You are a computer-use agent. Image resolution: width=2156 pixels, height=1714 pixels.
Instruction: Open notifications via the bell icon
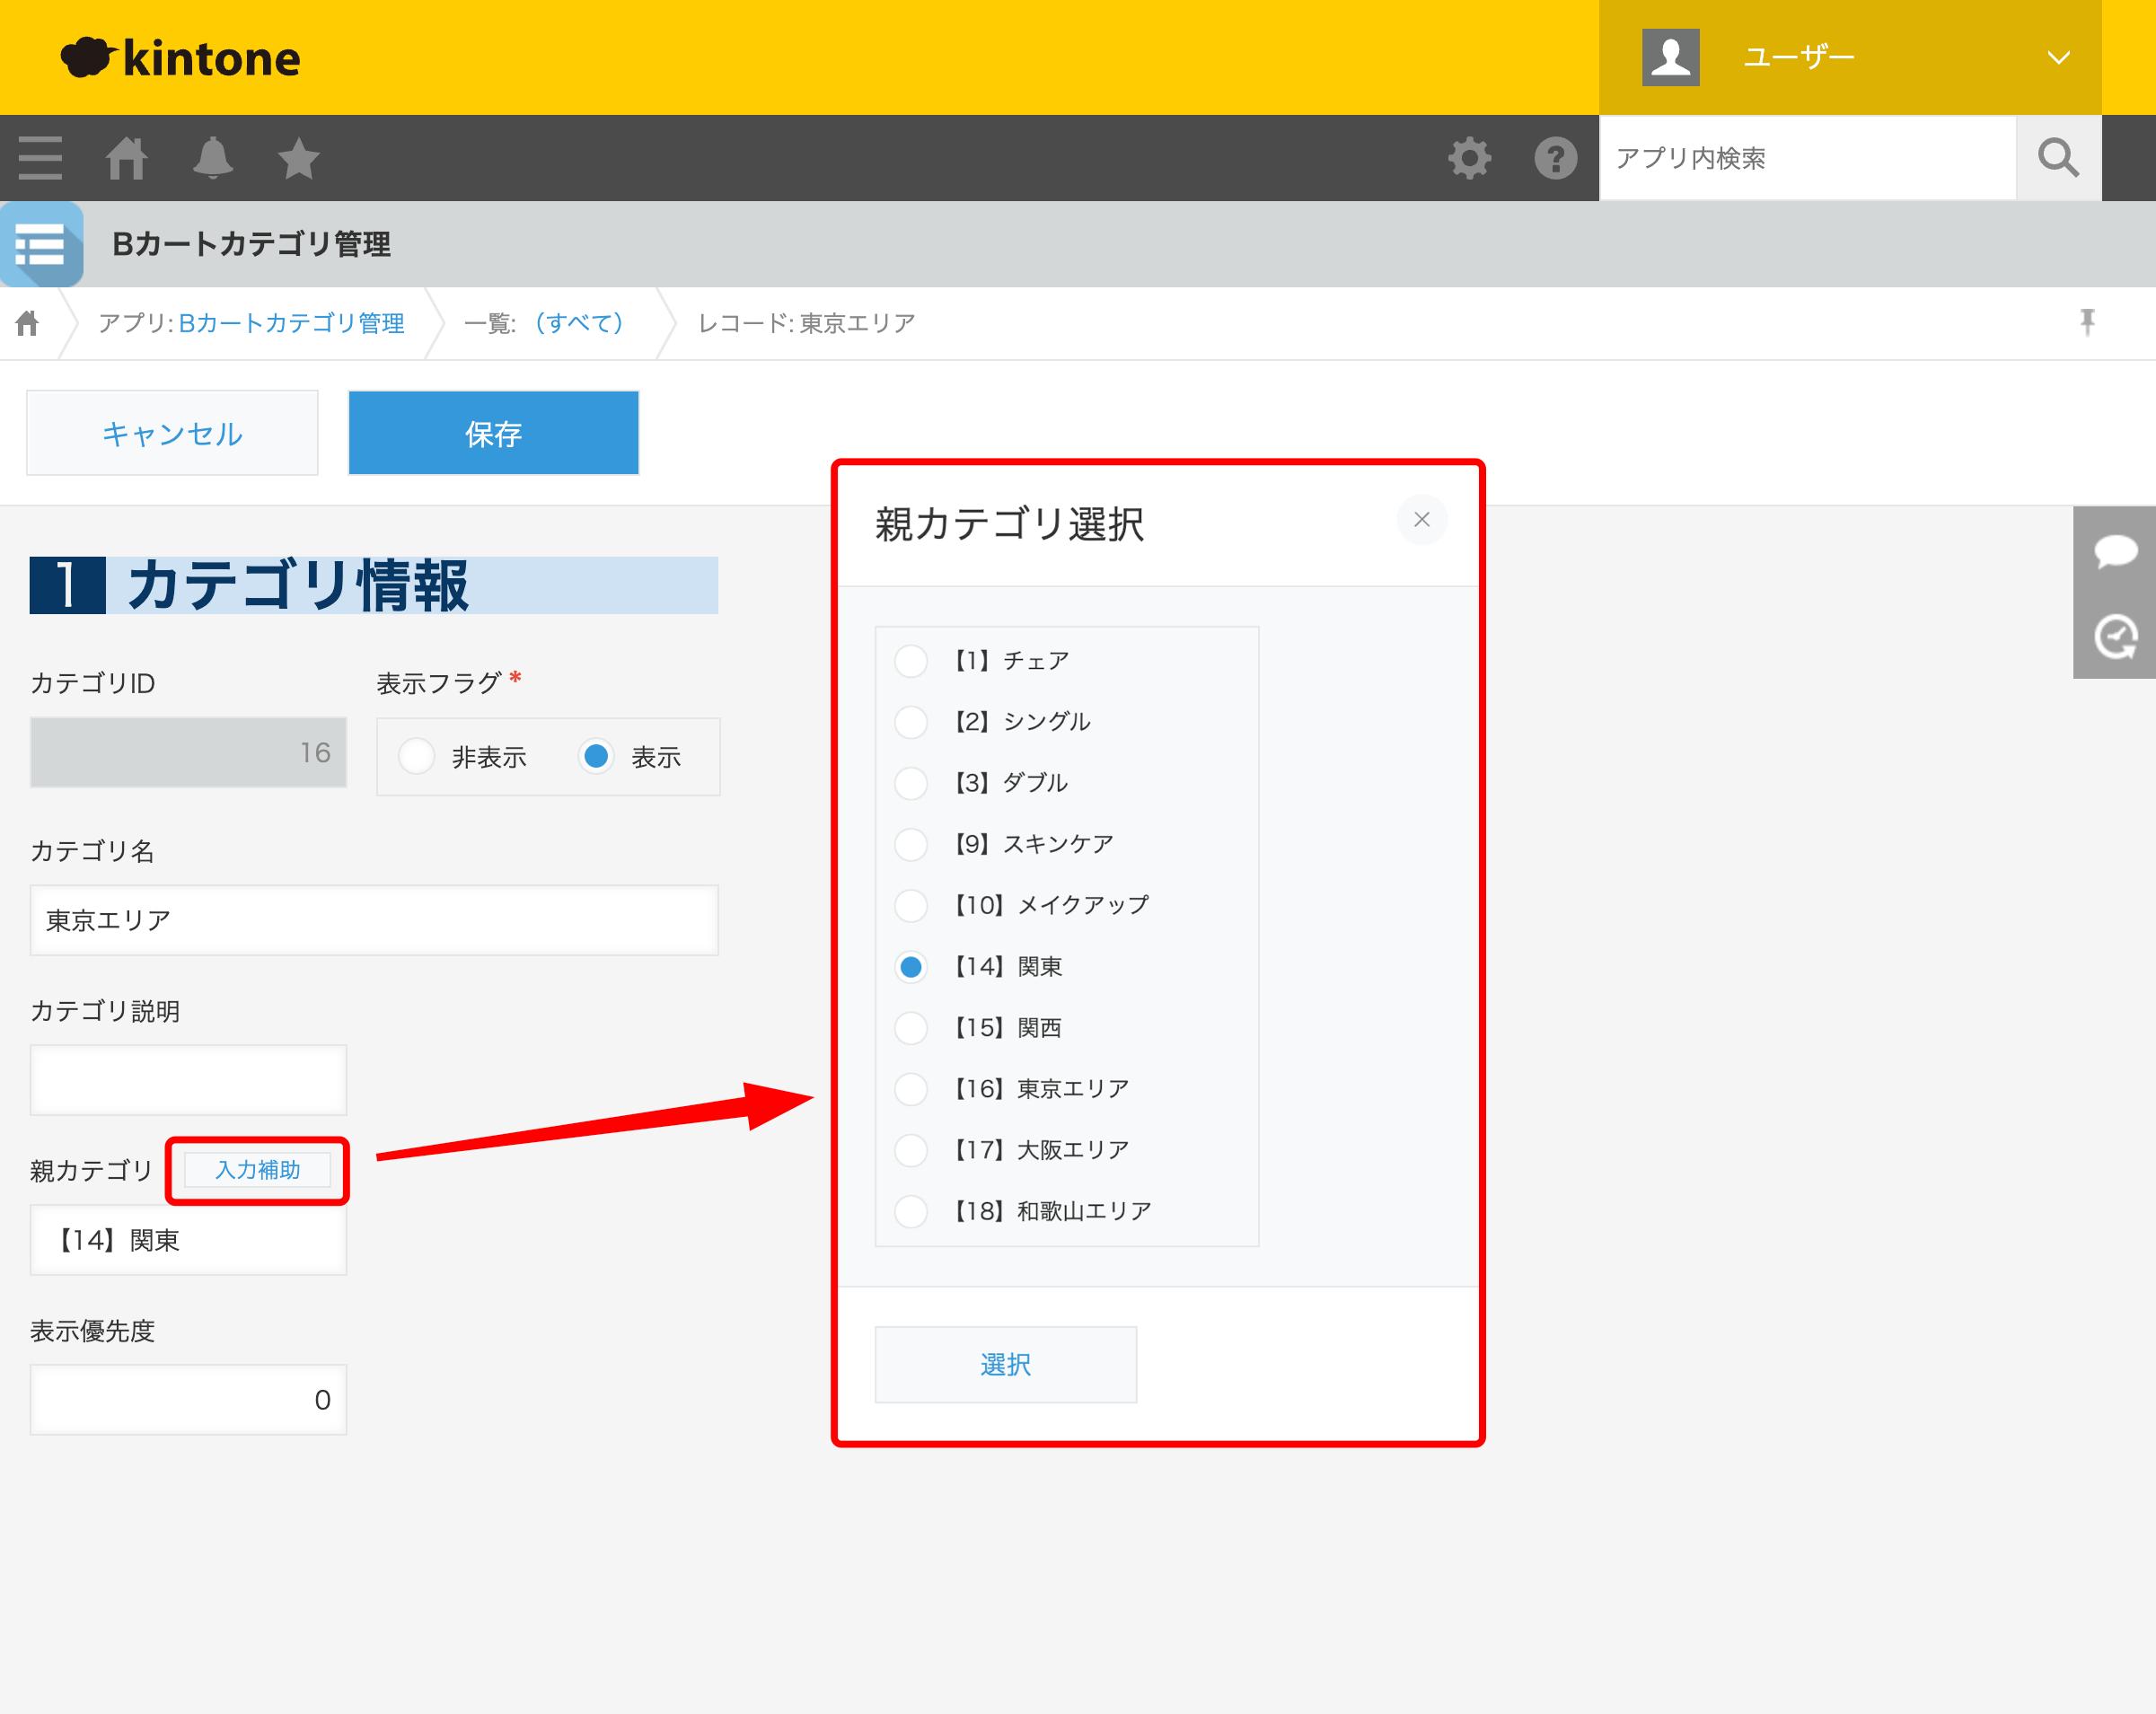pyautogui.click(x=213, y=157)
